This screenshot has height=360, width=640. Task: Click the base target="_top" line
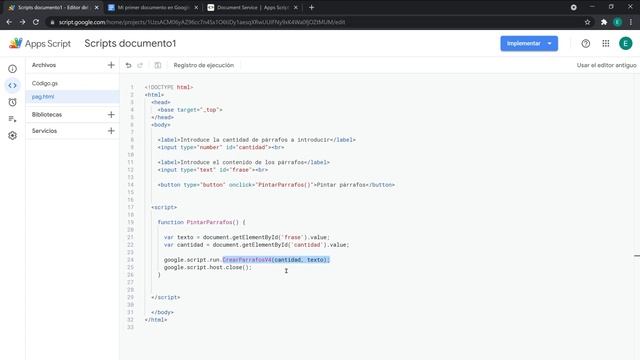coord(190,110)
